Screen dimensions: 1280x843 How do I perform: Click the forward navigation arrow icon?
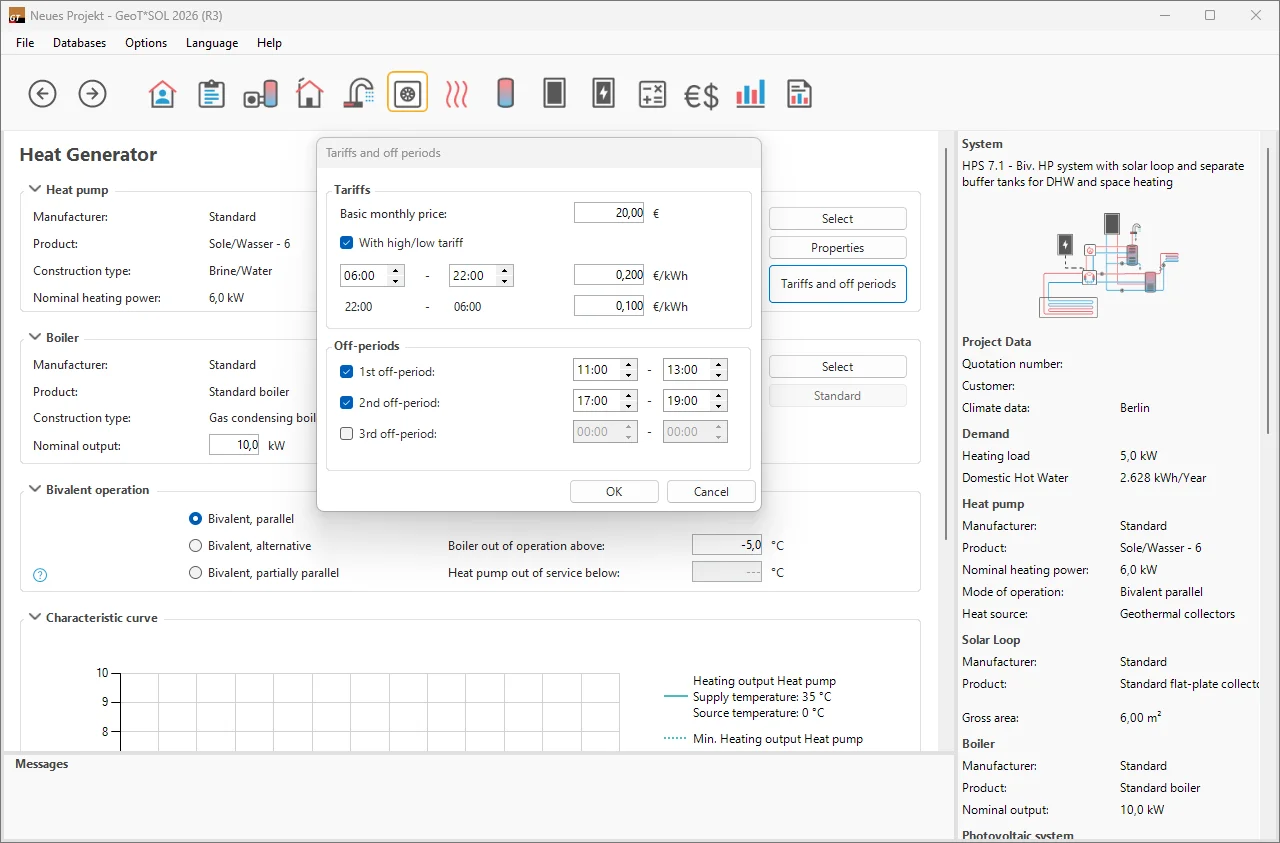click(92, 94)
